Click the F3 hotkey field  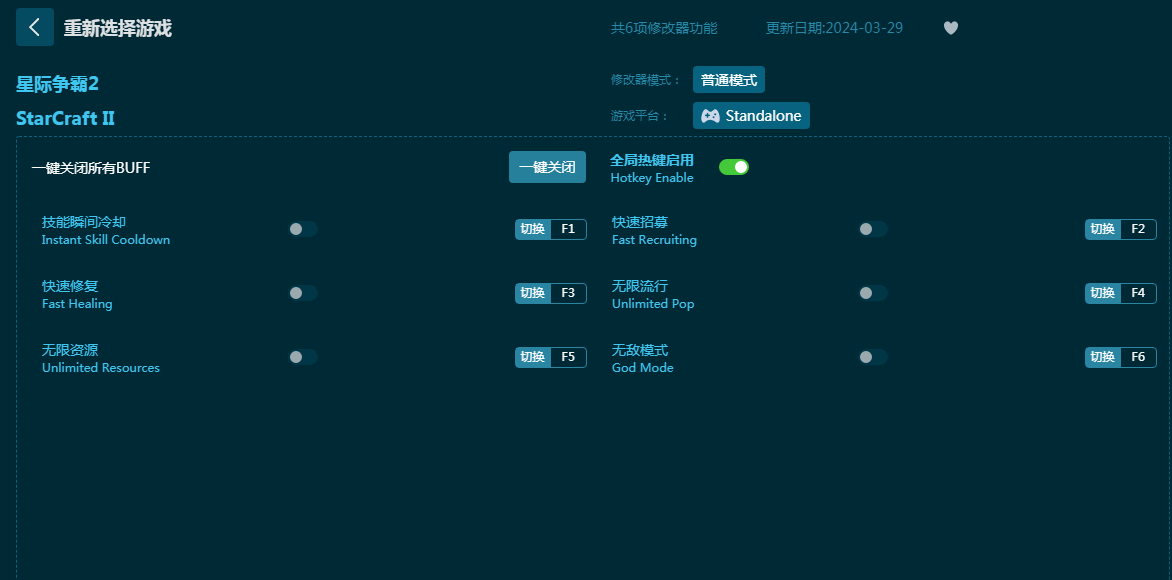pos(568,293)
